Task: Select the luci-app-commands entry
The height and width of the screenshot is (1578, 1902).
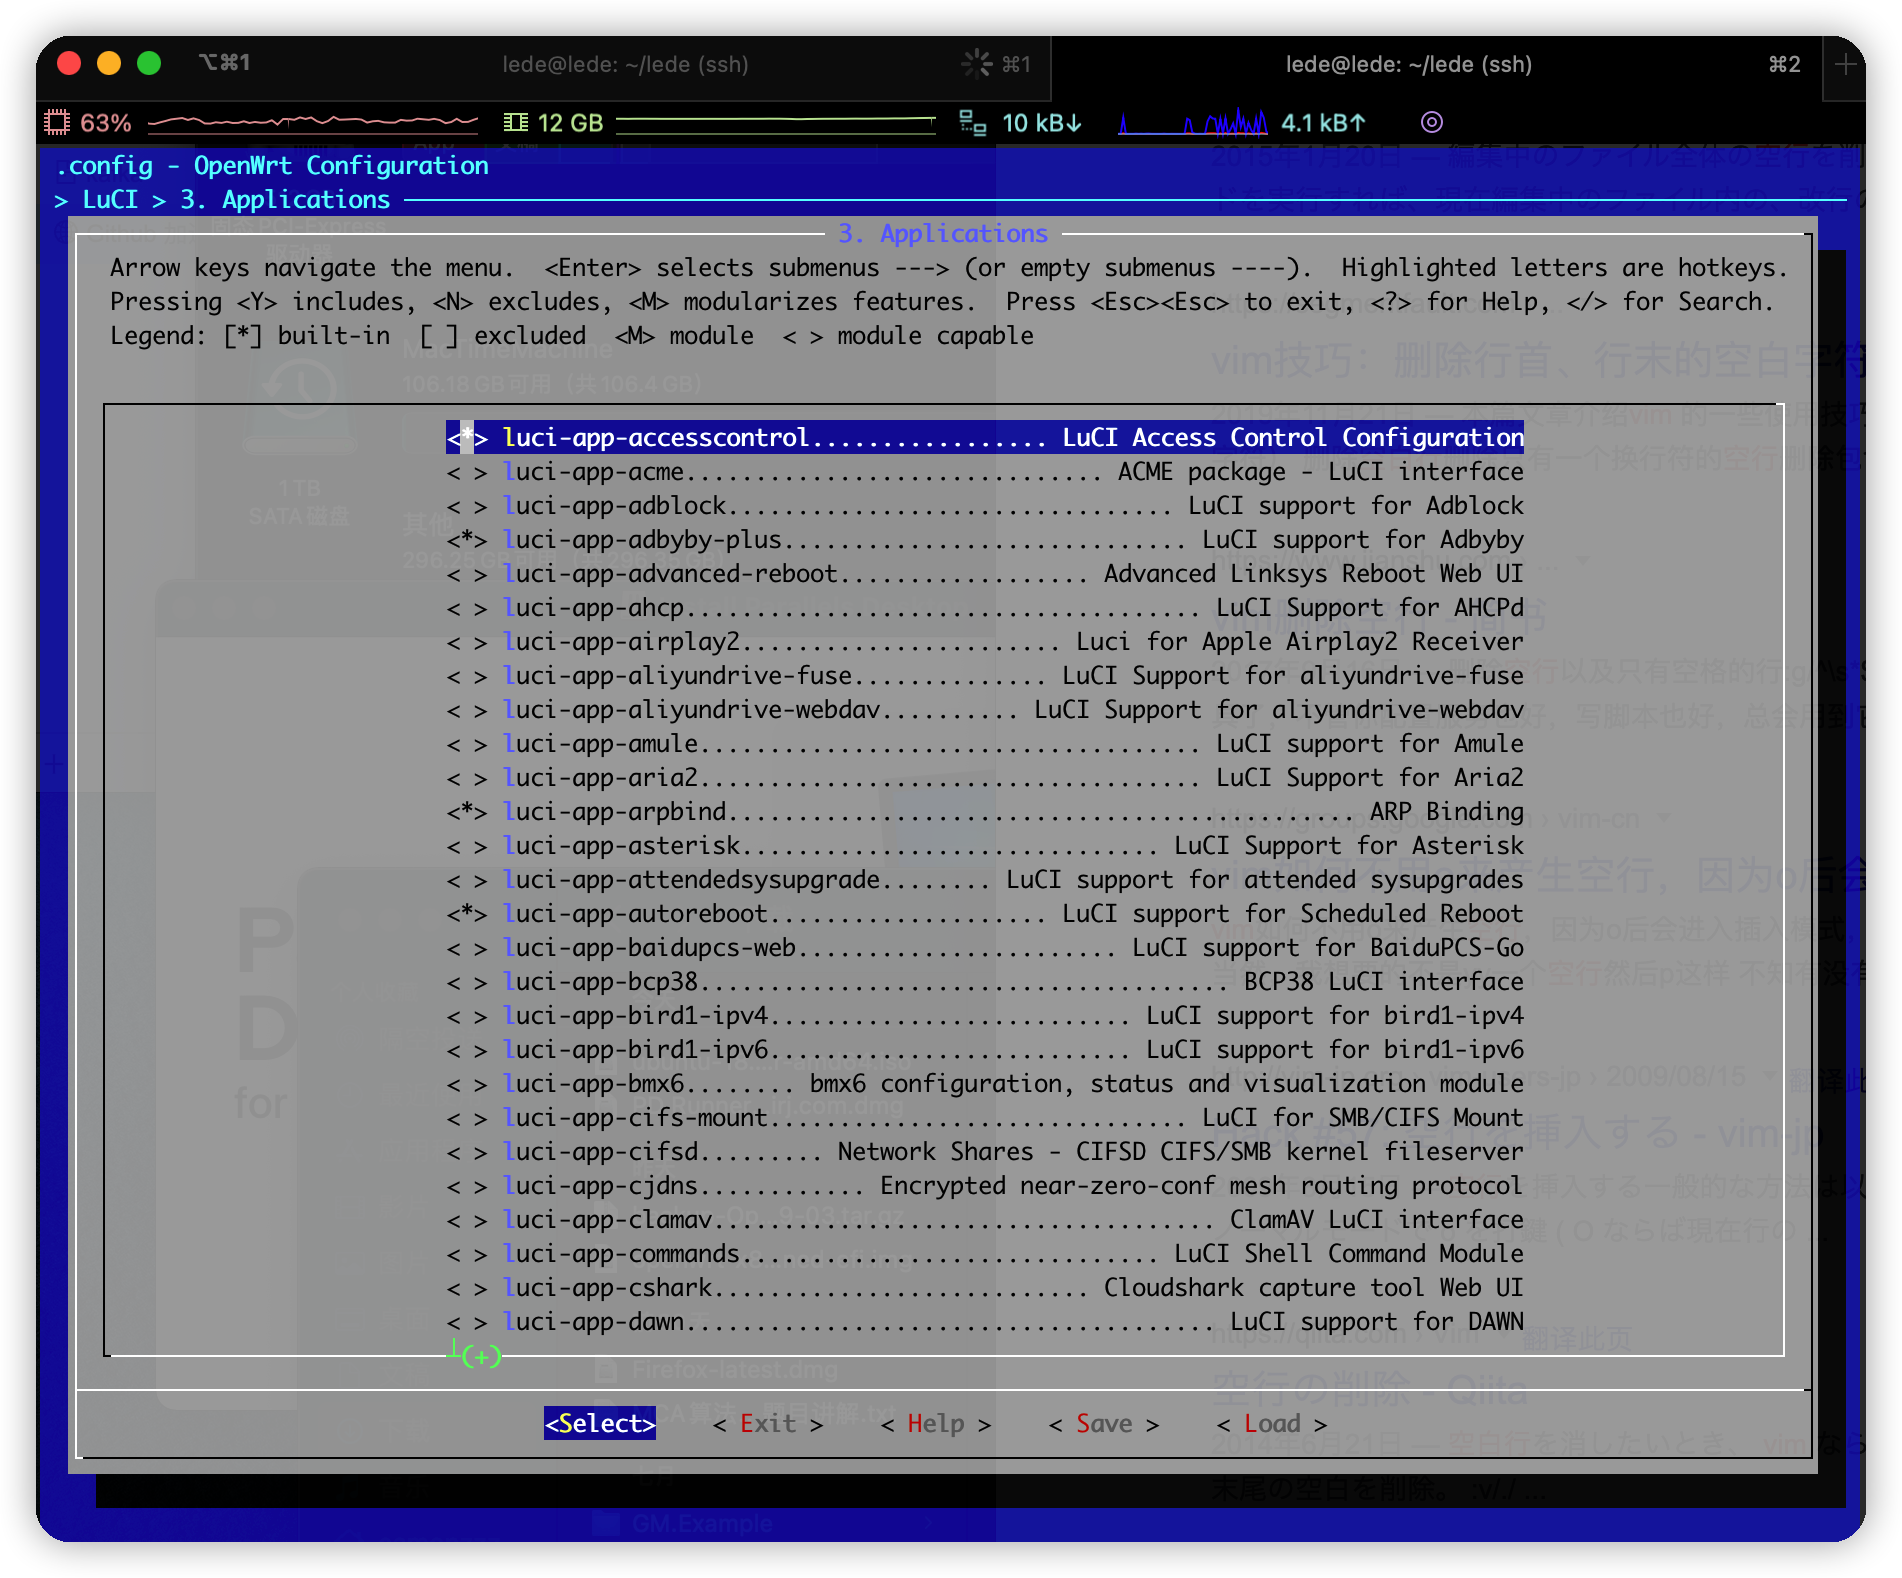Action: pos(985,1254)
